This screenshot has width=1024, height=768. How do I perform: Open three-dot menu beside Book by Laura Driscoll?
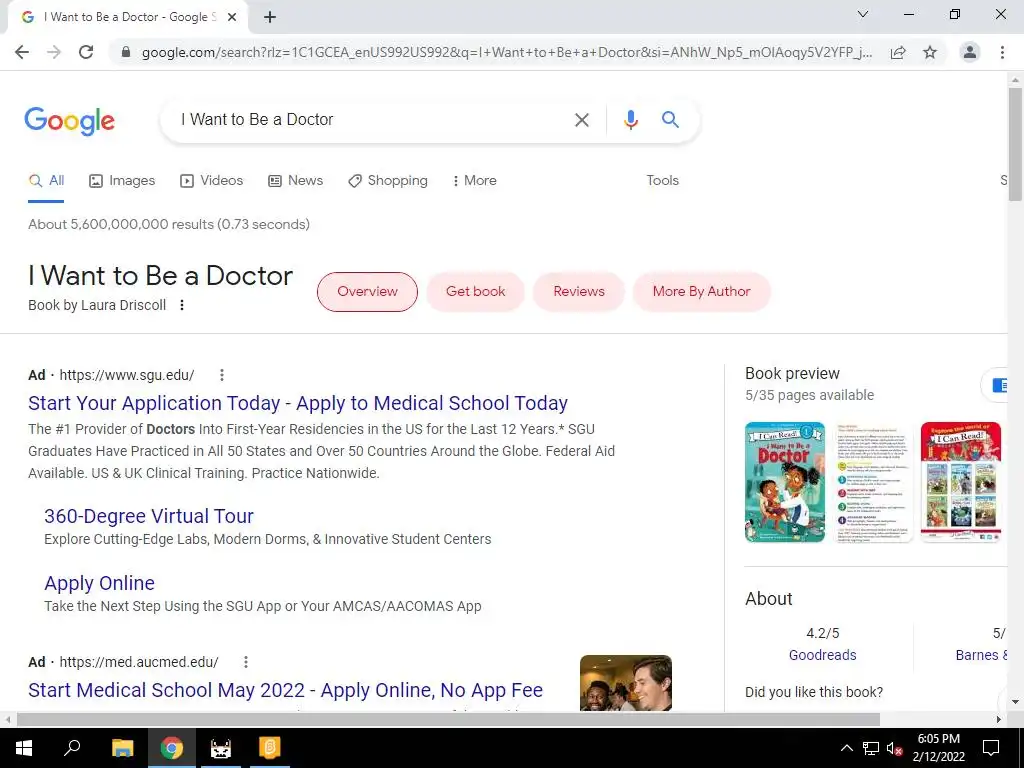(x=182, y=305)
